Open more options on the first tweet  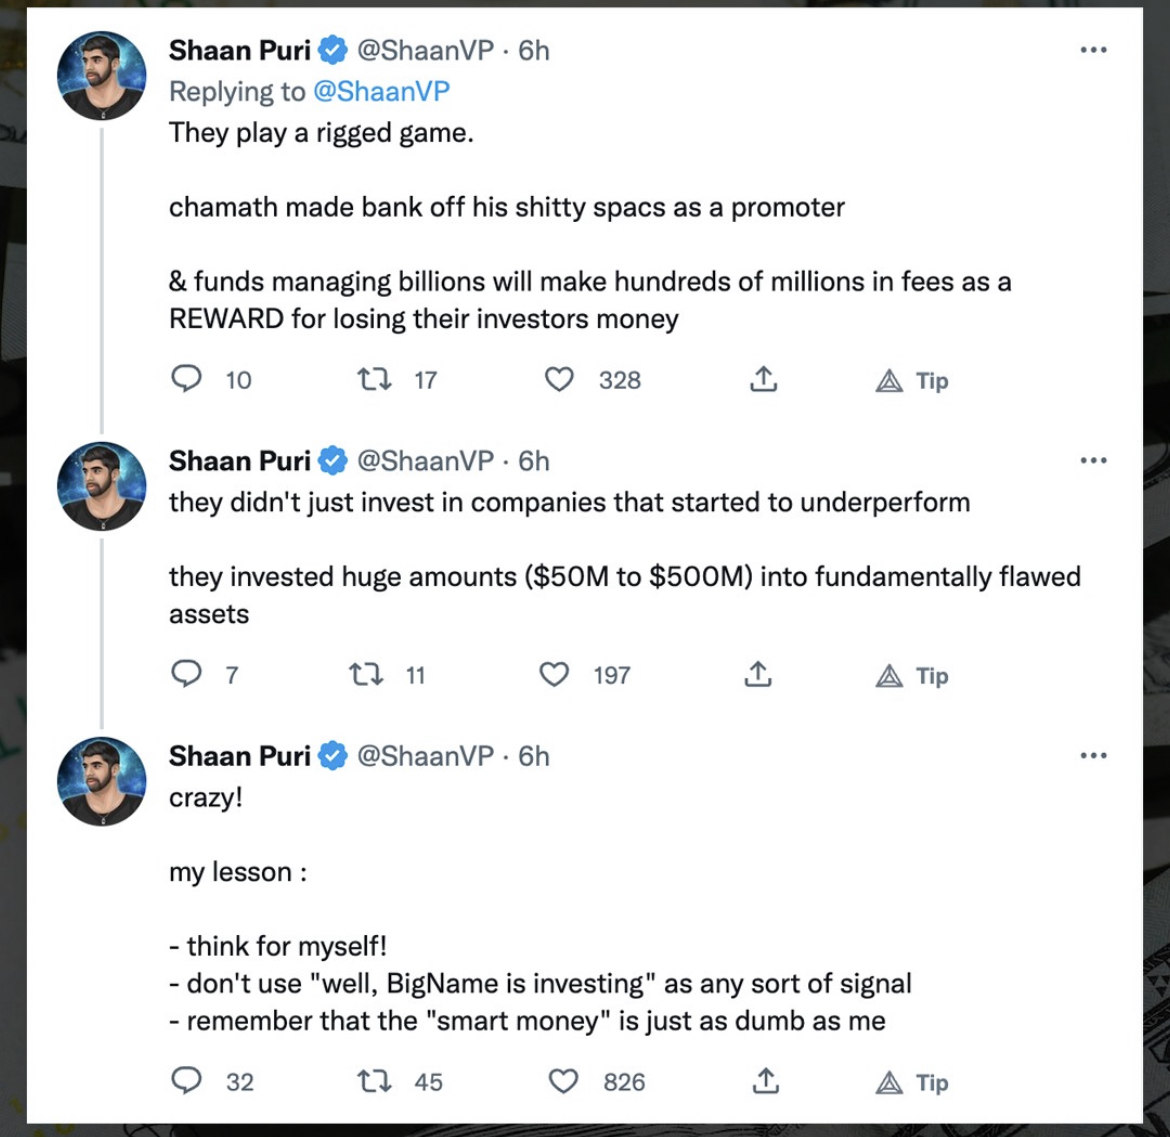[x=1093, y=50]
